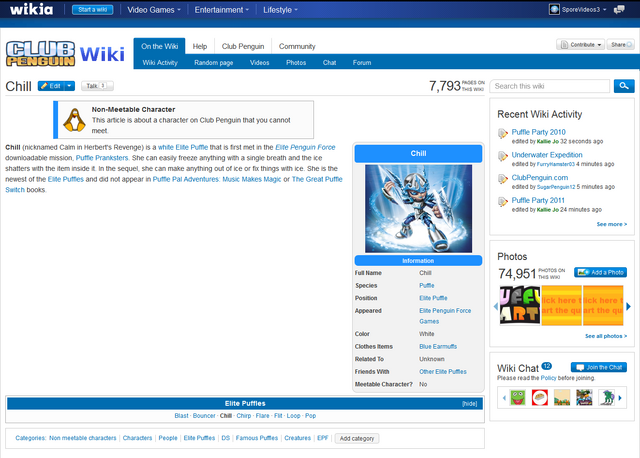
Task: Open the Photos section in nav bar
Action: click(296, 62)
